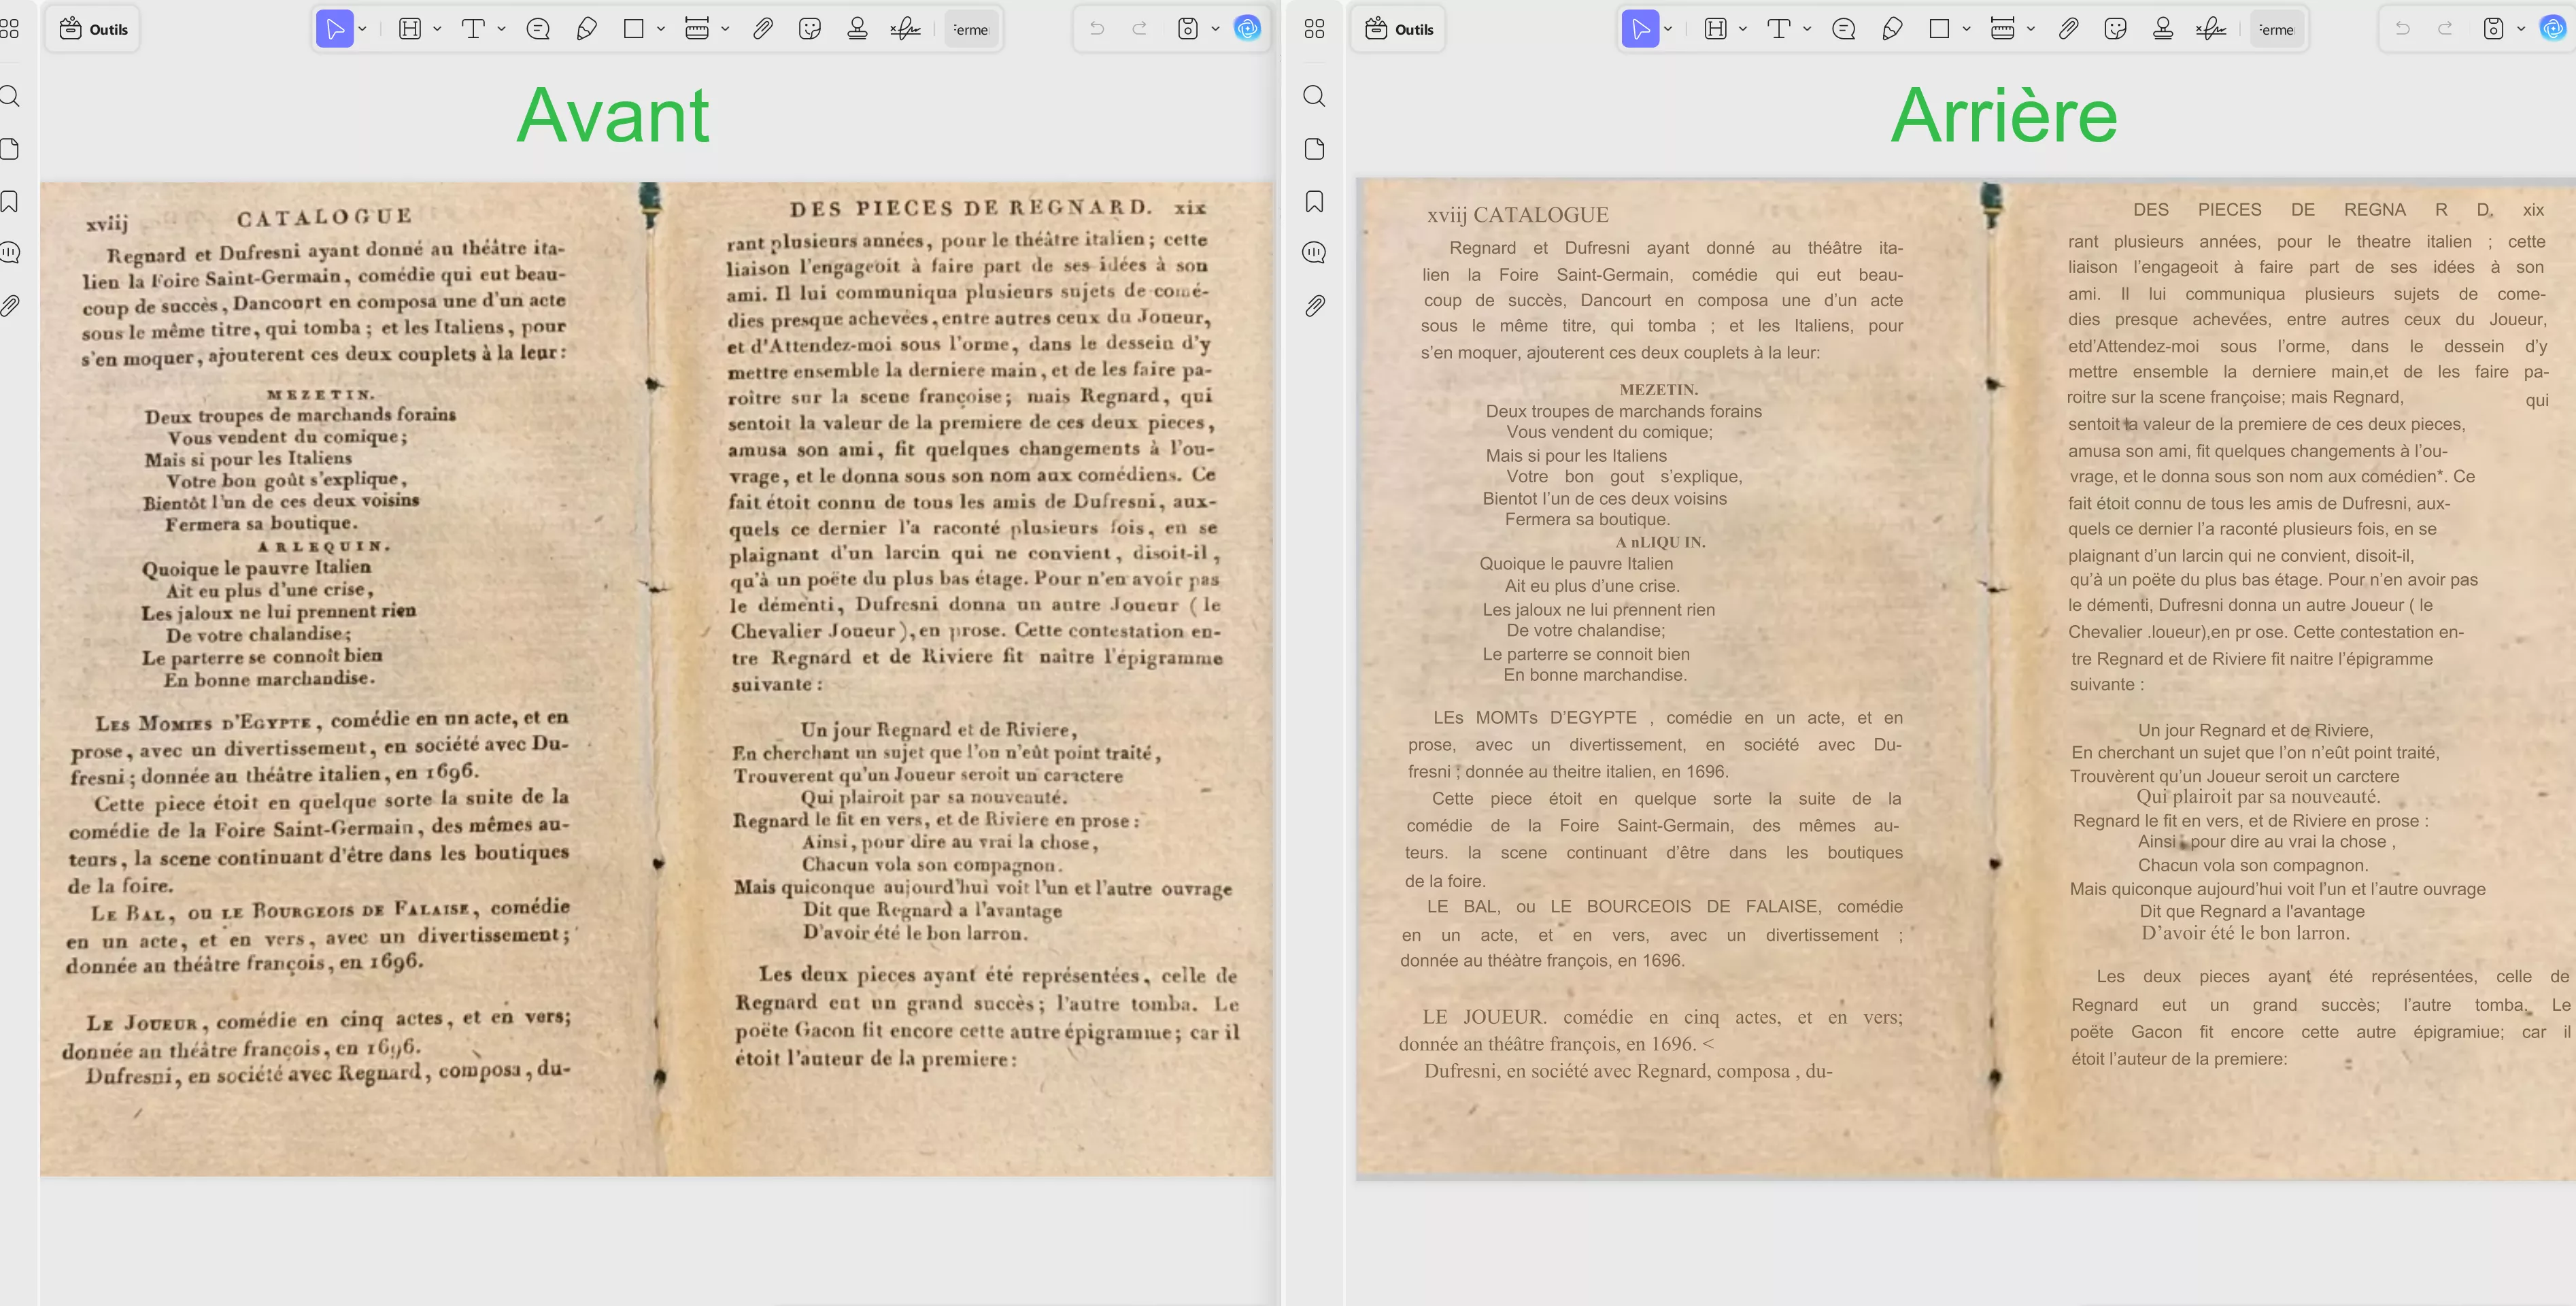
Task: Open the grid view of pages
Action: tap(11, 28)
